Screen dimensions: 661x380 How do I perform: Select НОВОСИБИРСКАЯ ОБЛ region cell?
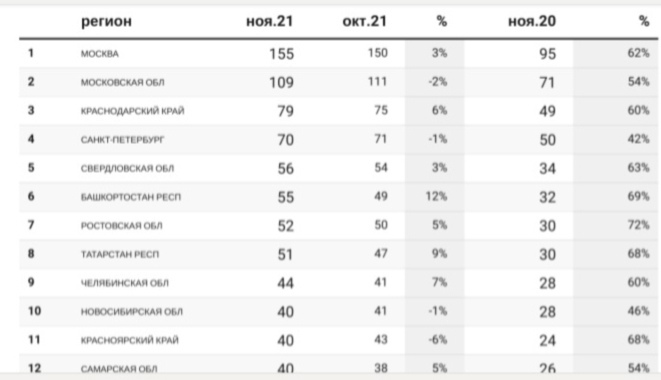click(x=132, y=312)
